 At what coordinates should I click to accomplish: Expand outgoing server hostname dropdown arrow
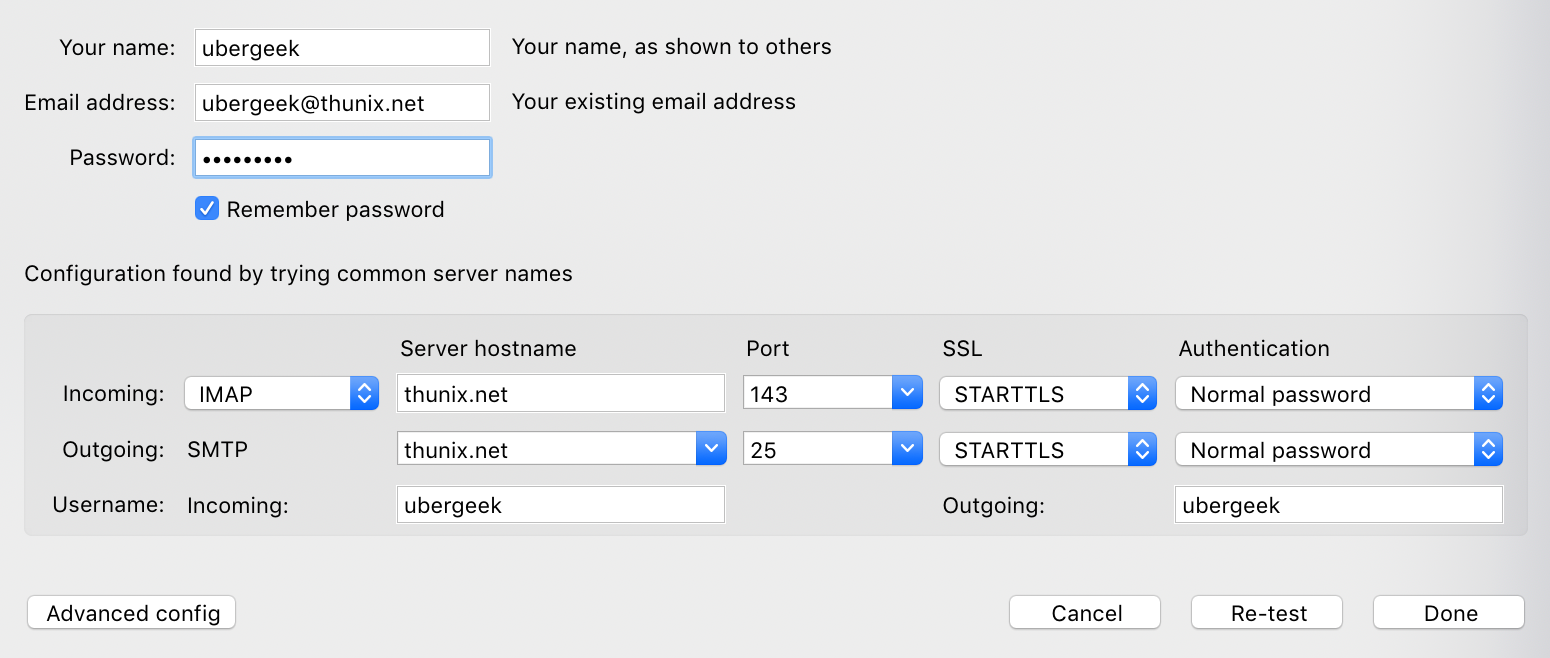[x=710, y=450]
